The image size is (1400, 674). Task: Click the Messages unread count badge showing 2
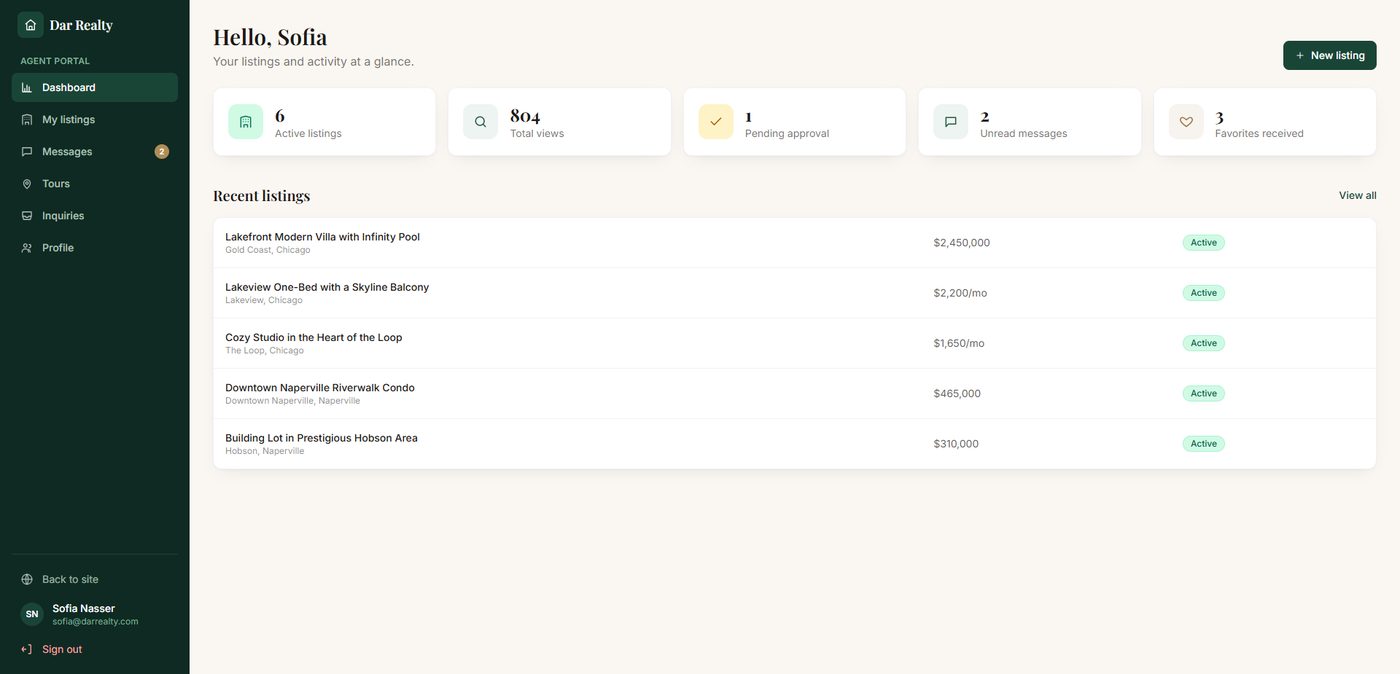coord(162,152)
